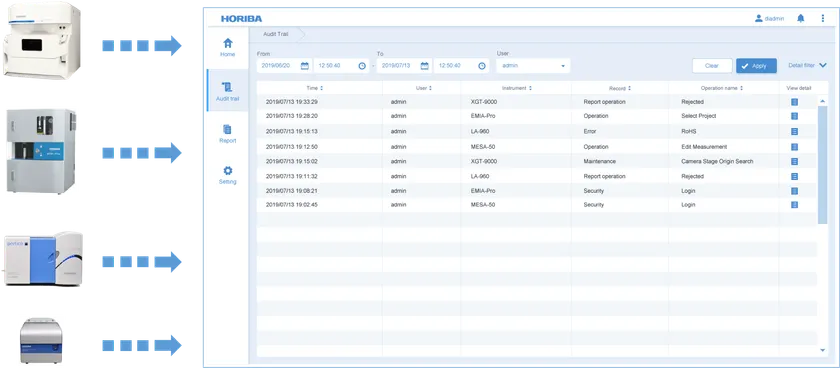Image resolution: width=840 pixels, height=368 pixels.
Task: Open the Setting gear in sidebar
Action: pyautogui.click(x=228, y=175)
